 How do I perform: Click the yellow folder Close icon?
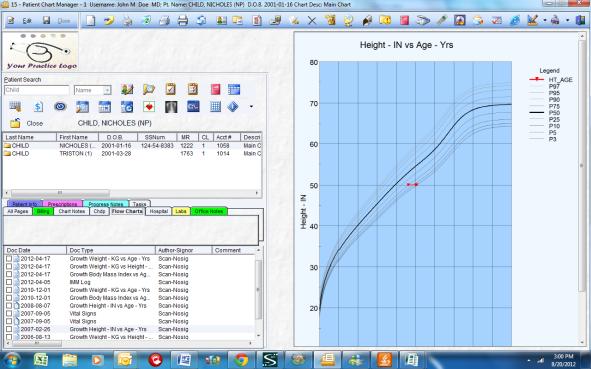(15, 123)
